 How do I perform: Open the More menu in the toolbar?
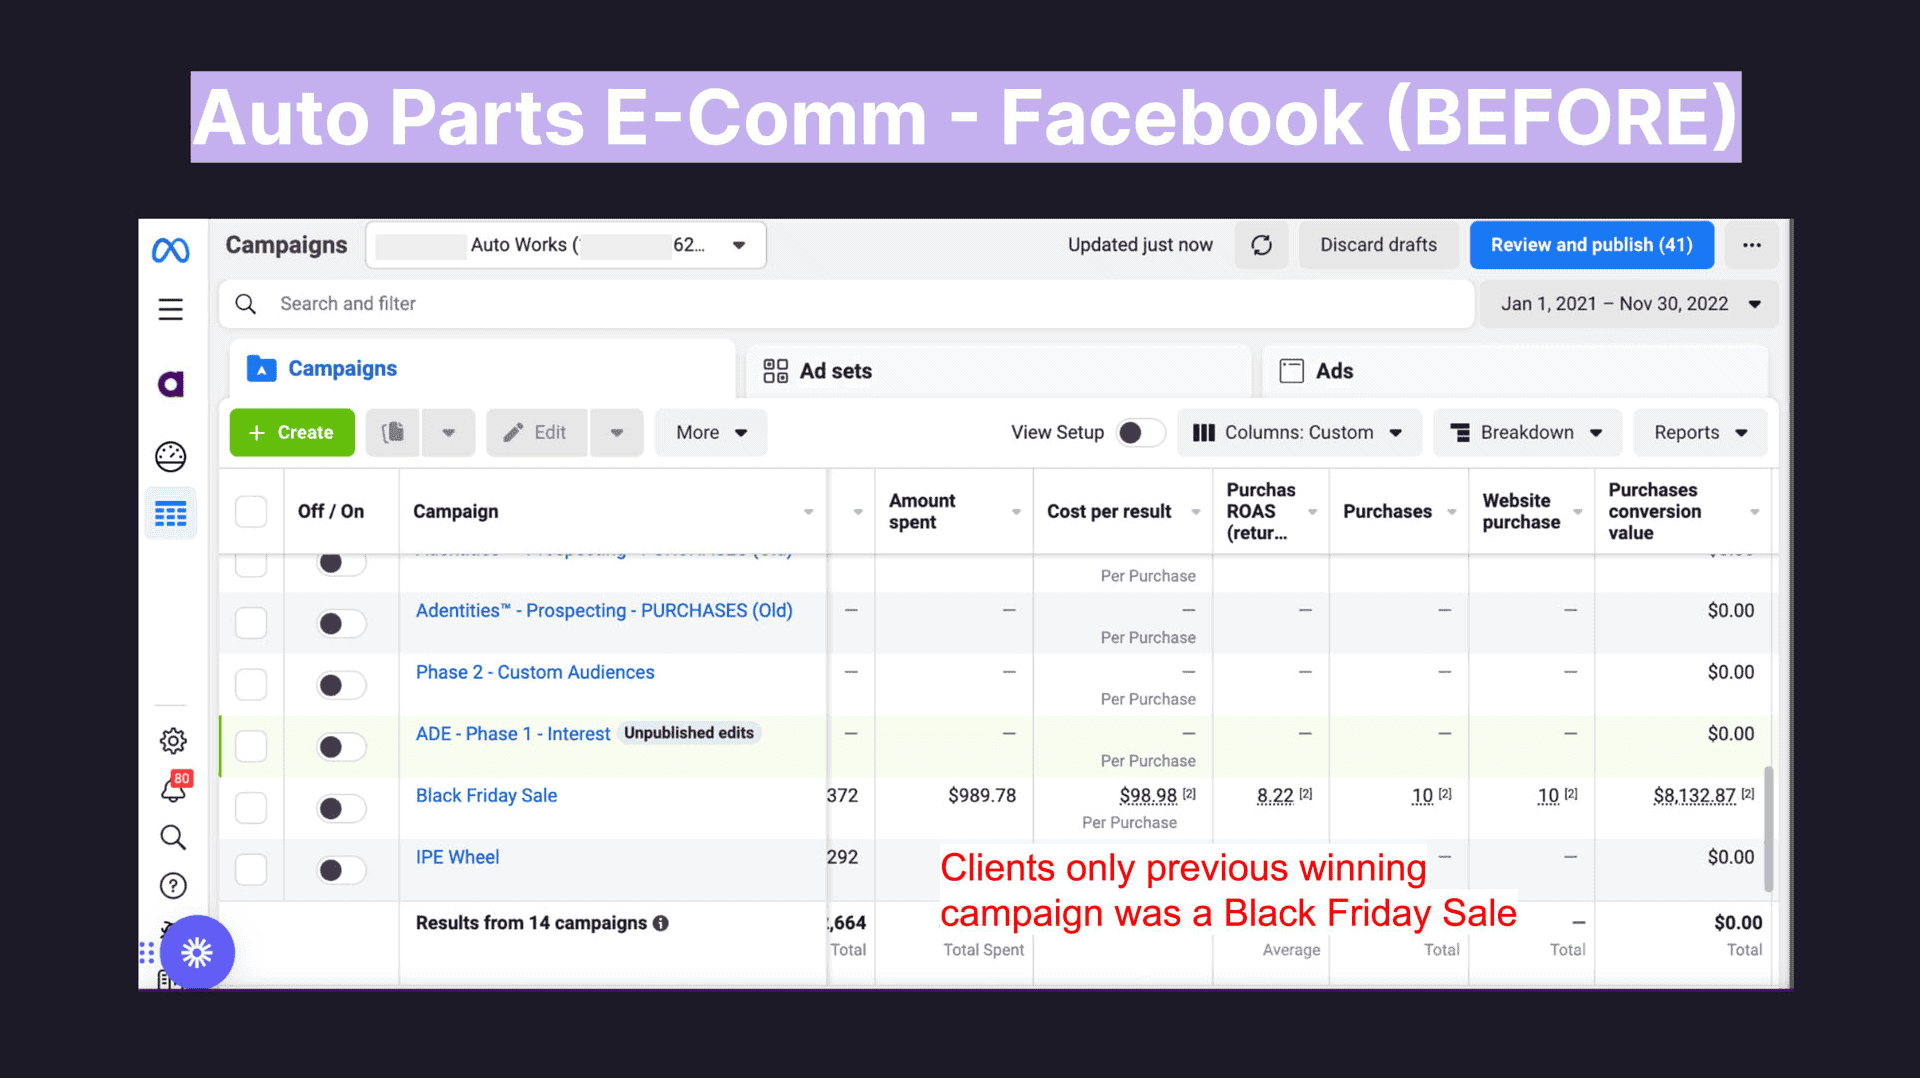[710, 432]
